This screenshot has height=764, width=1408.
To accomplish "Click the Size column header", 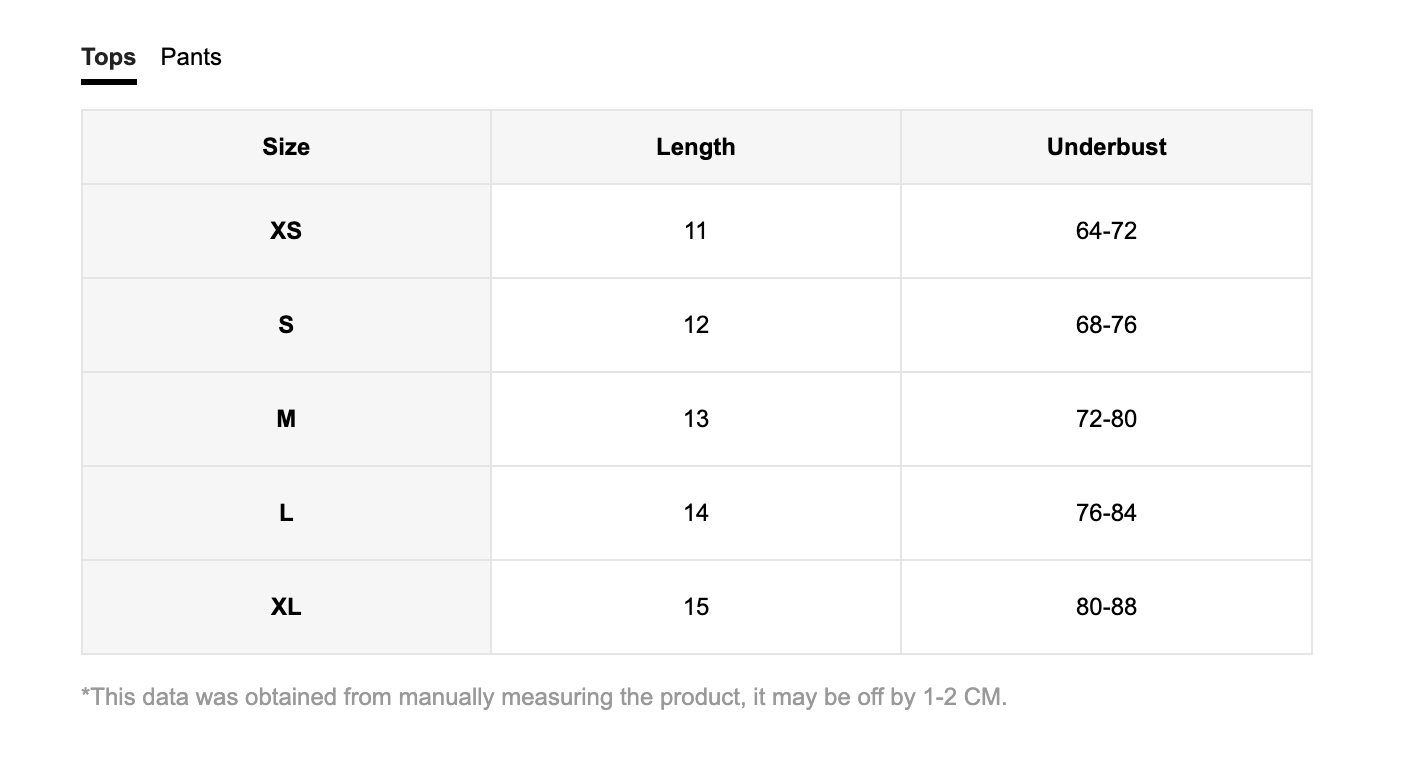I will 286,147.
